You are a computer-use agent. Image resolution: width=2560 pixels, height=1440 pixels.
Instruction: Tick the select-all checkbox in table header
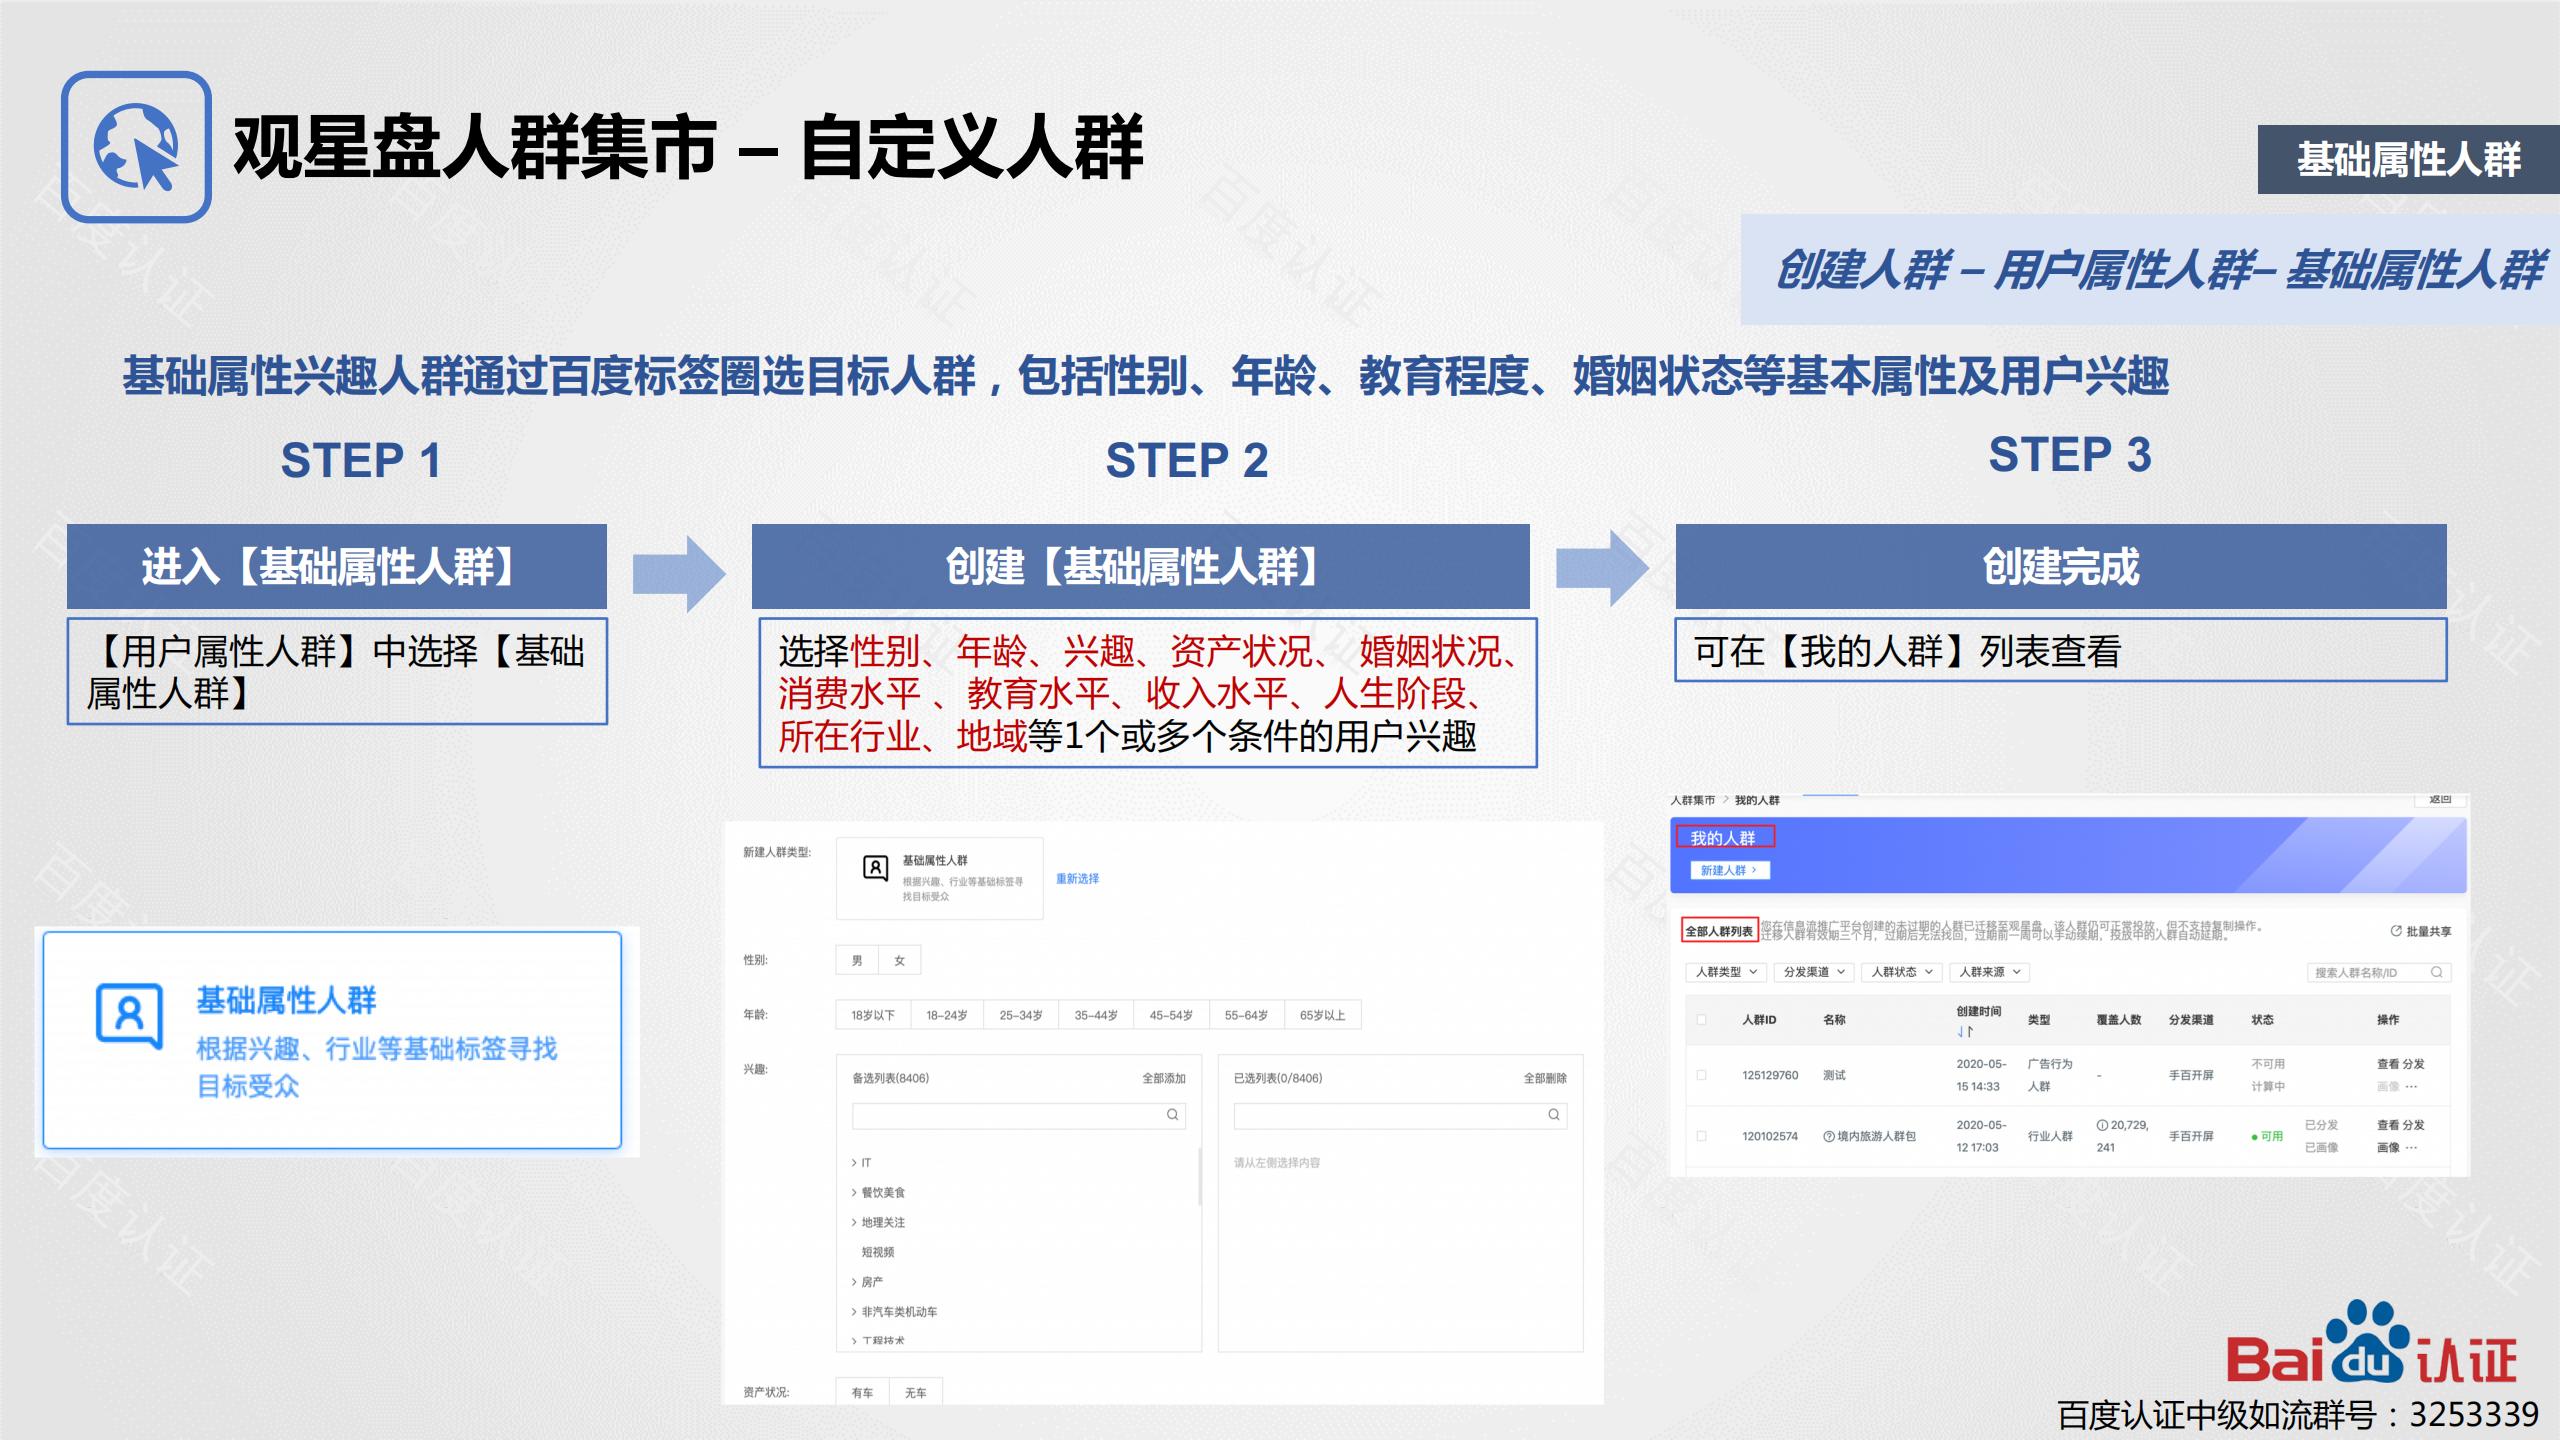[x=1702, y=1020]
